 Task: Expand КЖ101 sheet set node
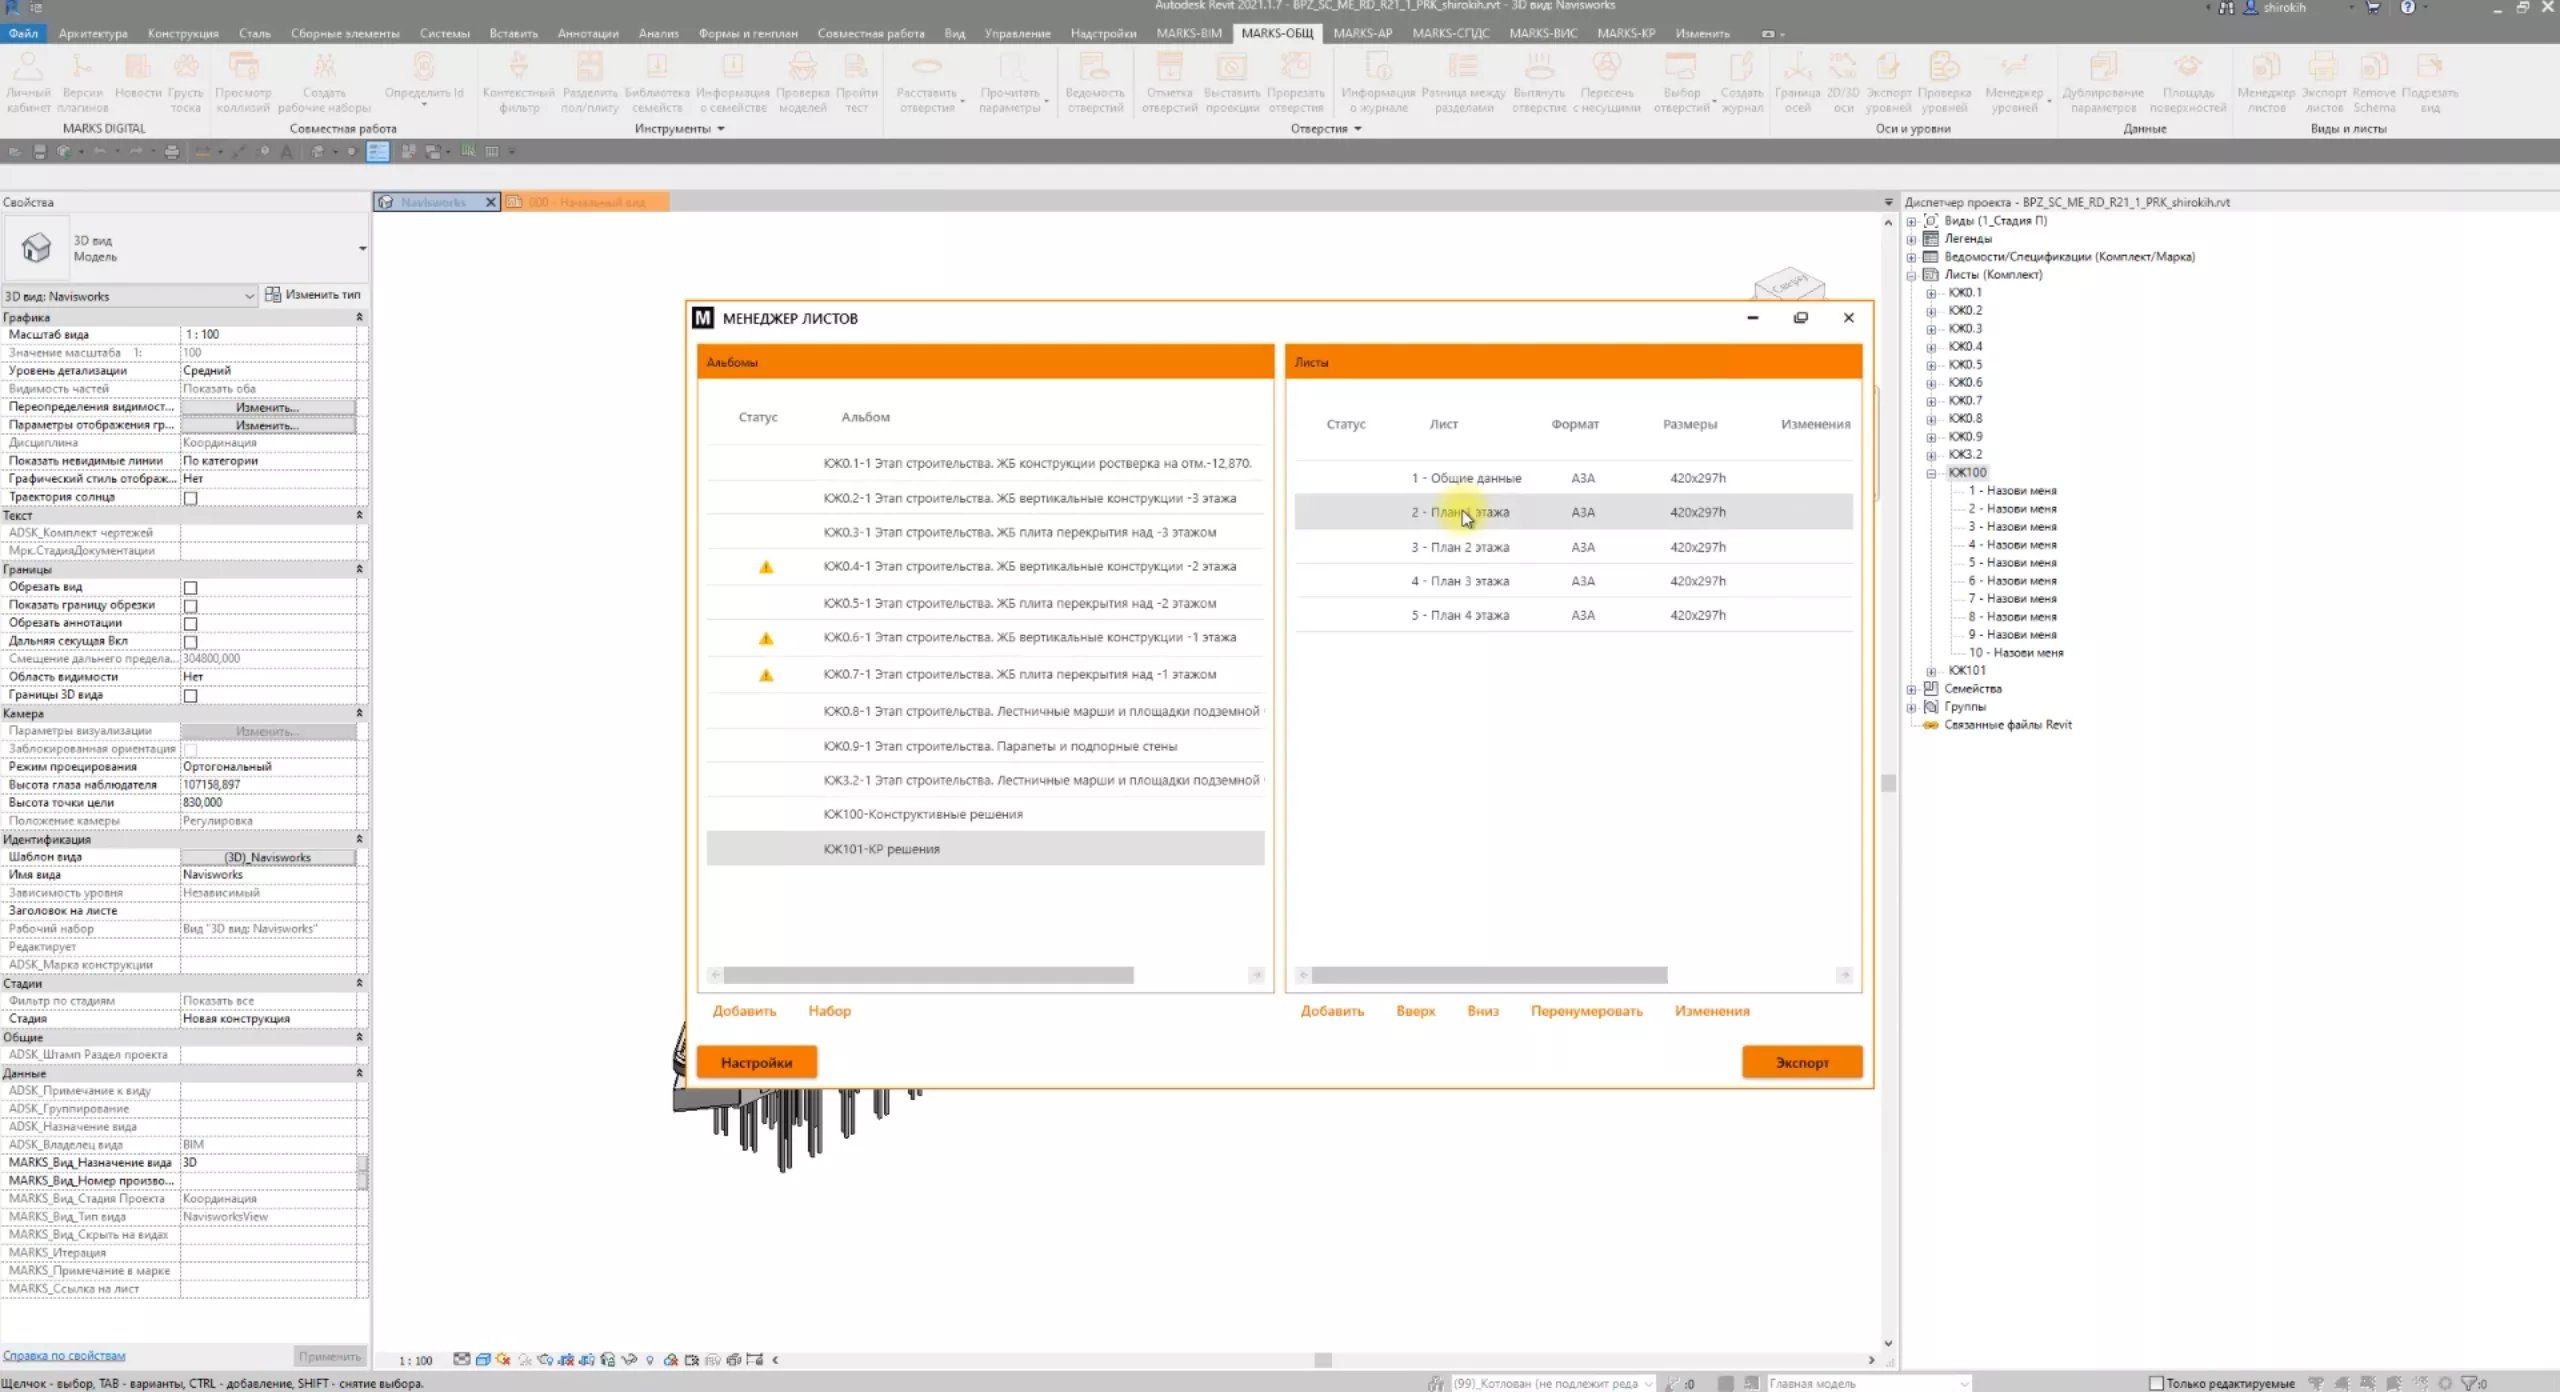click(1931, 671)
